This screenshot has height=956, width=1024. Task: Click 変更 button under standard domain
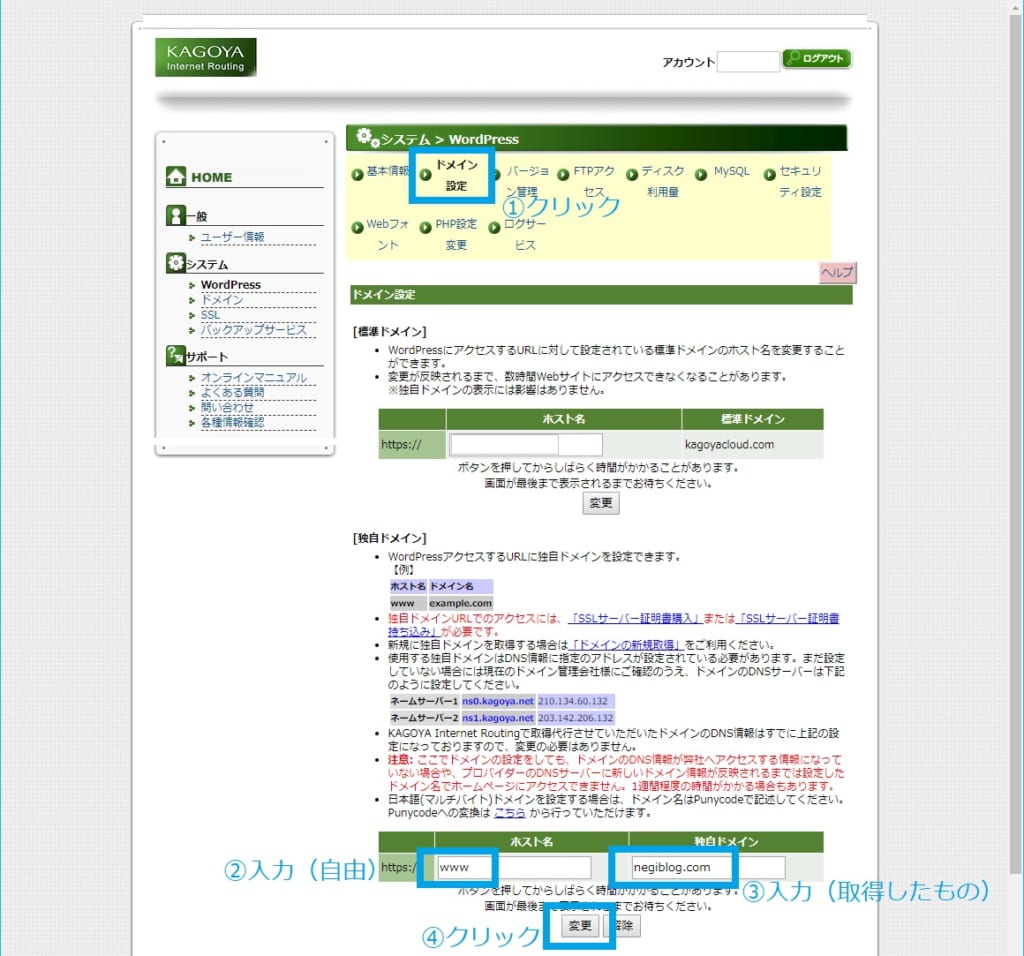pyautogui.click(x=601, y=503)
